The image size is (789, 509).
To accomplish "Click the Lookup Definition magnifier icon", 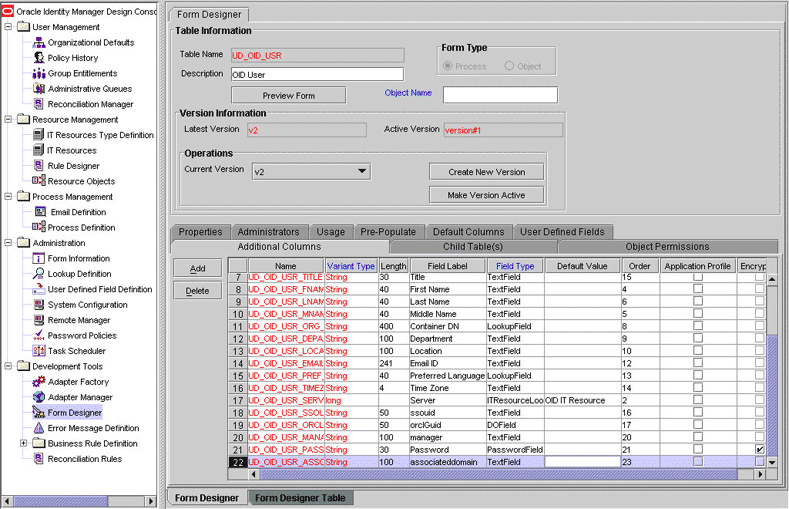I will tap(39, 274).
